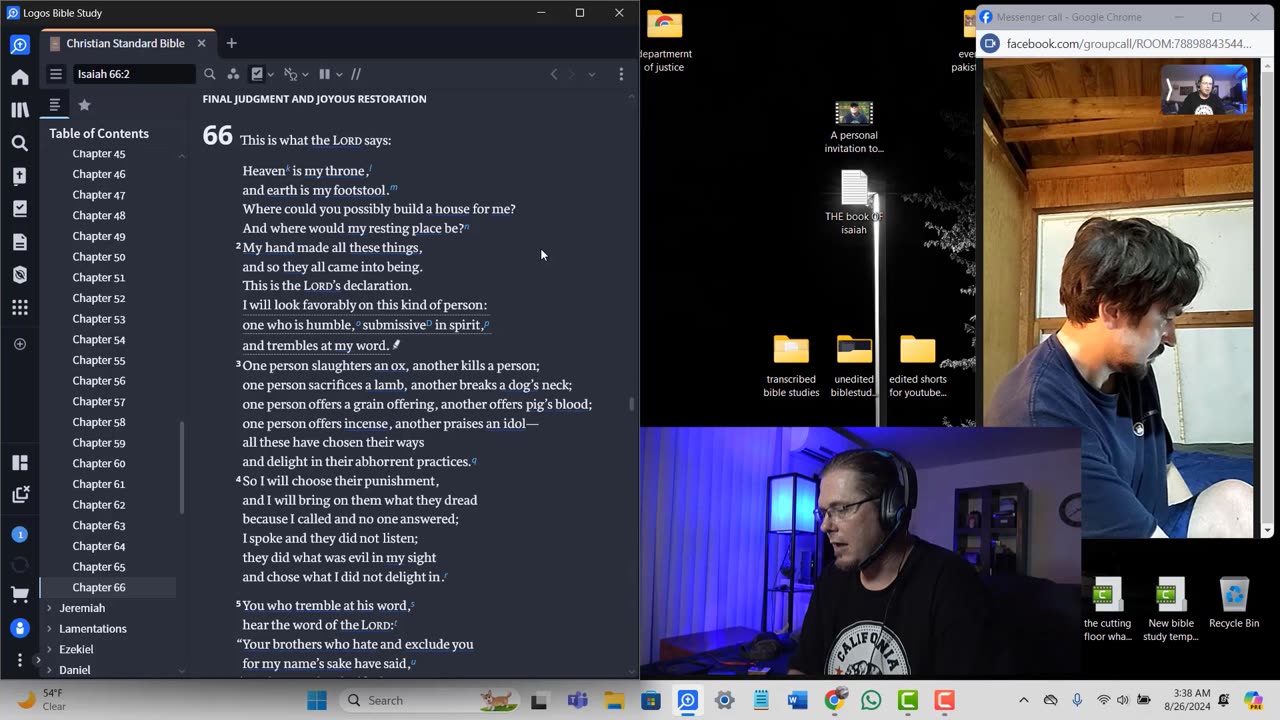Toggle the Table of Contents hamburger button
Screen dimensions: 1280x720
pyautogui.click(x=56, y=74)
